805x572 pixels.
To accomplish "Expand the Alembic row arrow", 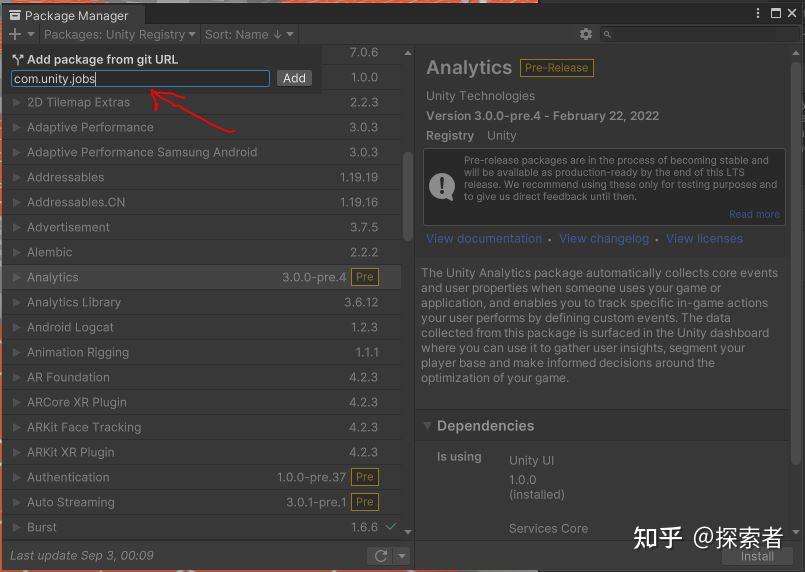I will [x=16, y=252].
